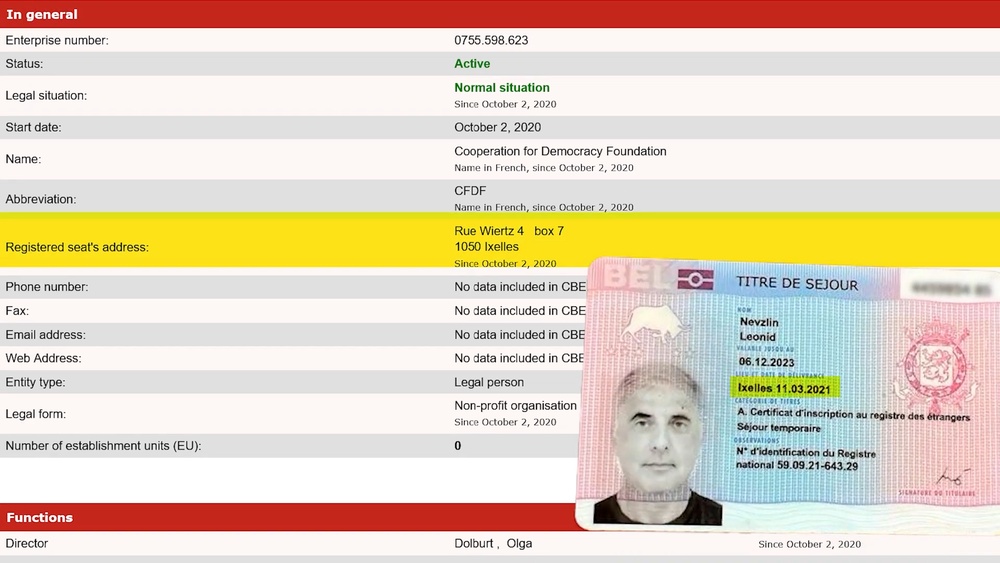The image size is (1000, 563).
Task: Click the CFDF abbreviation value
Action: (471, 191)
